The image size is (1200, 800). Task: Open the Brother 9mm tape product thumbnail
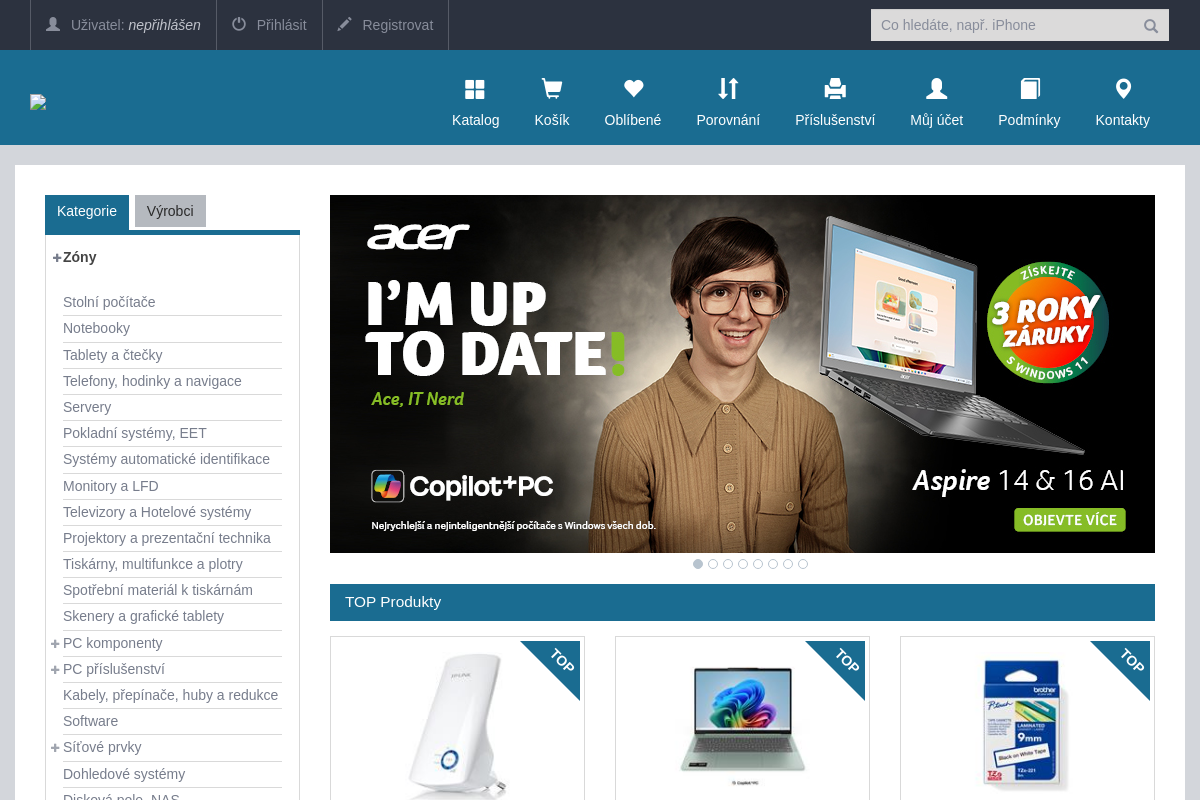coord(1026,722)
